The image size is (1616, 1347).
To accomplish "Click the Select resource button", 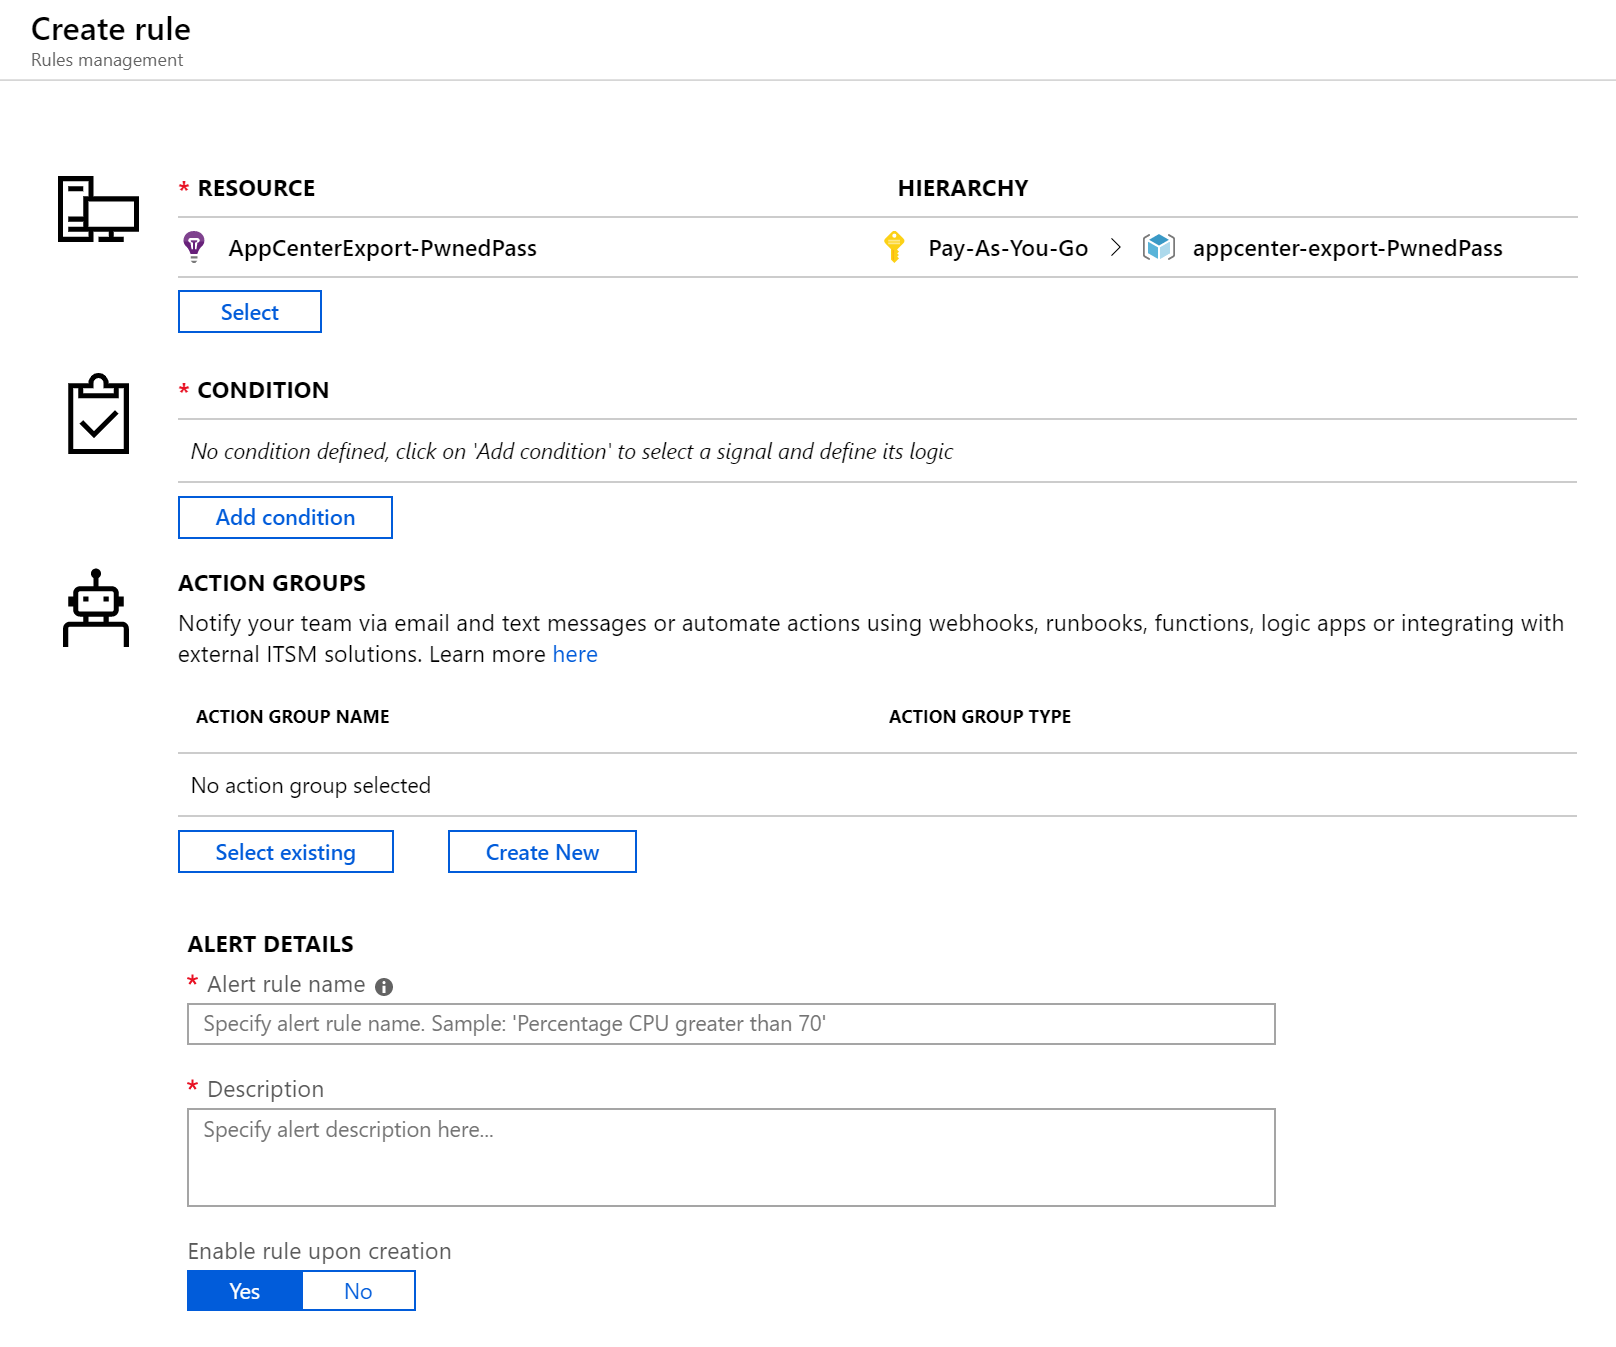I will [x=250, y=312].
